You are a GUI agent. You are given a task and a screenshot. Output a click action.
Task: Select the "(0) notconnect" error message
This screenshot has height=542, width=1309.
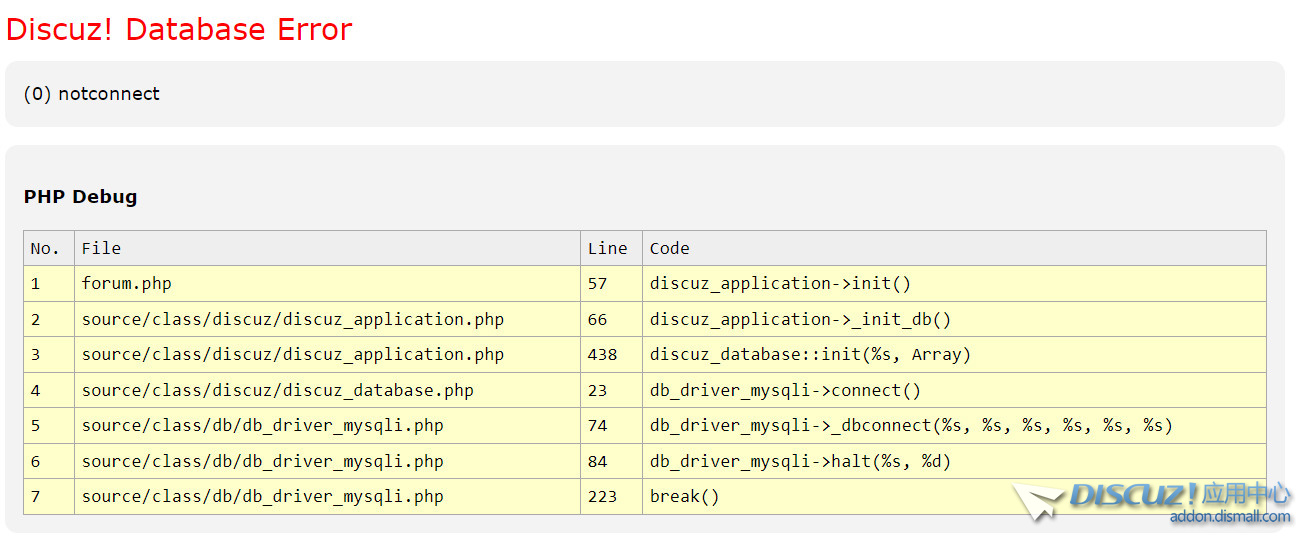(x=92, y=94)
